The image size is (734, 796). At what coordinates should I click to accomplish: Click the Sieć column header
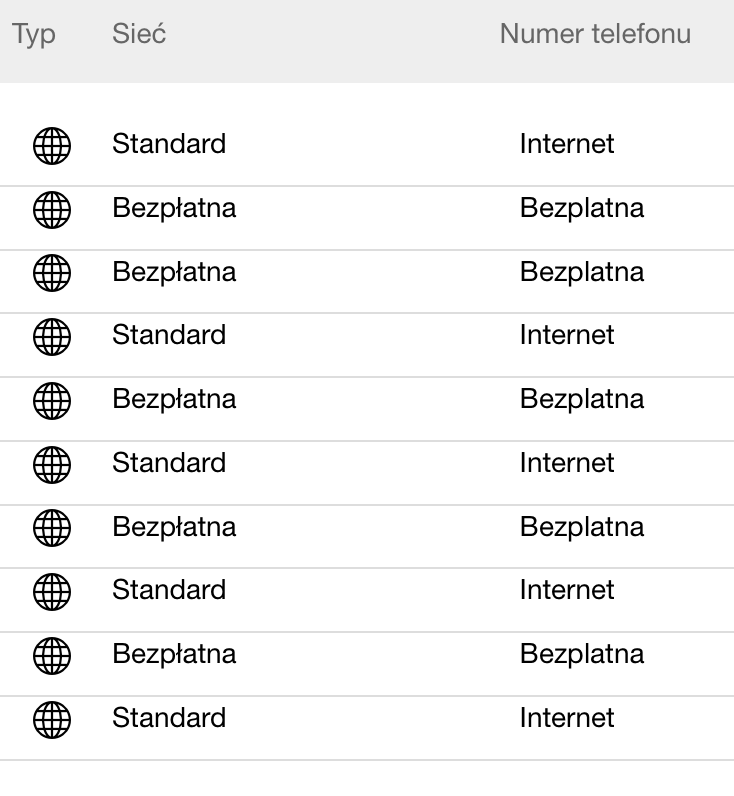139,34
